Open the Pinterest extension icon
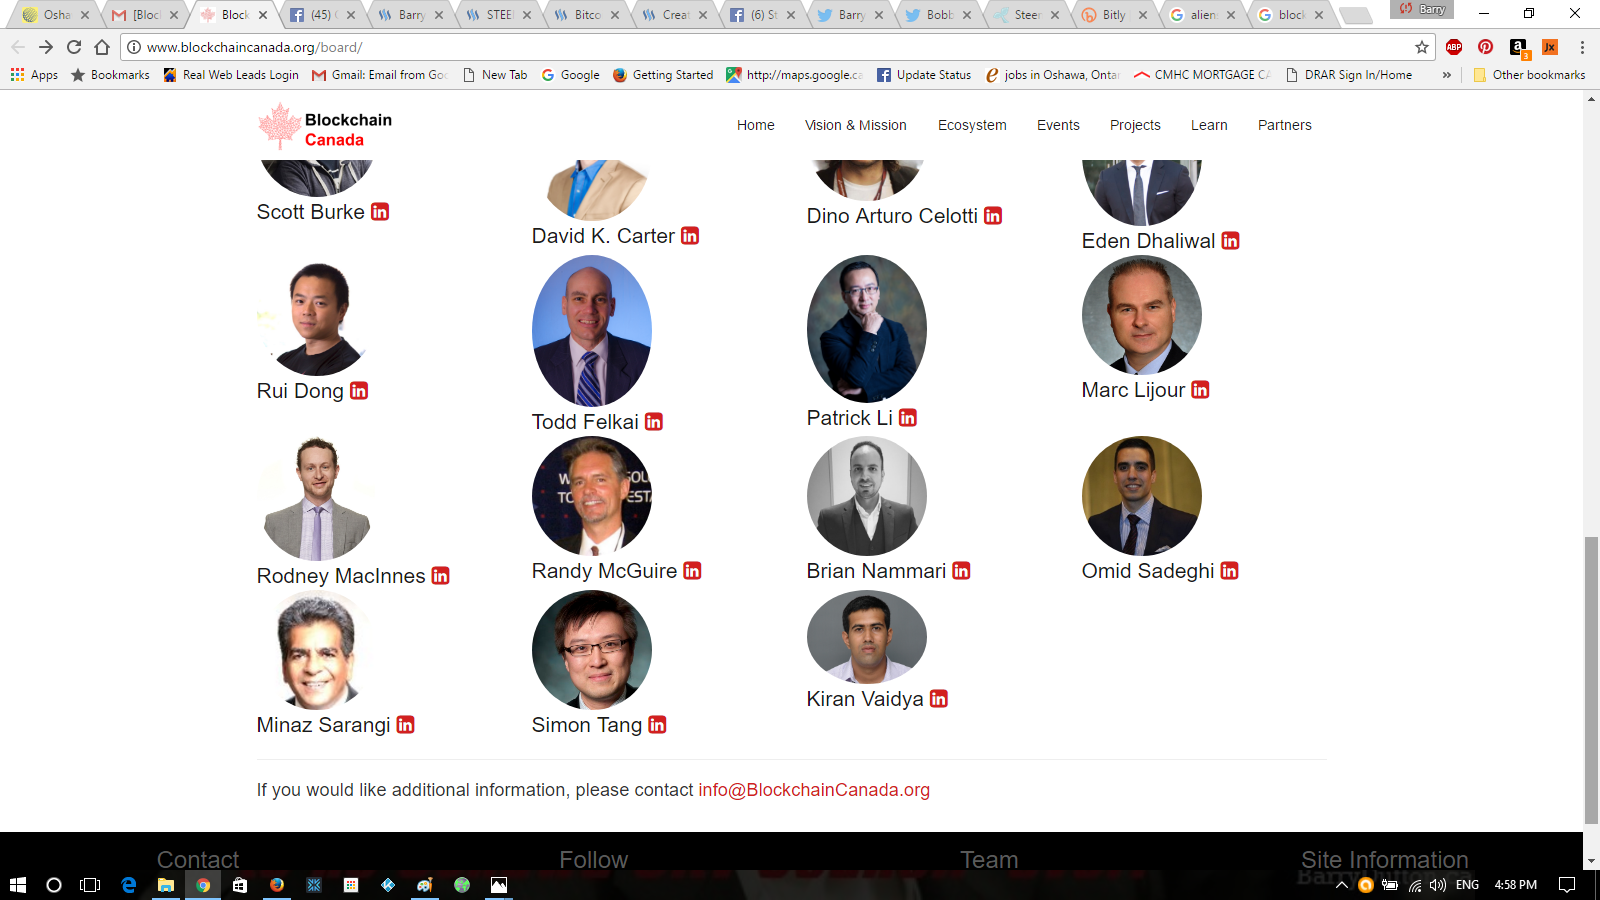1600x900 pixels. coord(1486,47)
